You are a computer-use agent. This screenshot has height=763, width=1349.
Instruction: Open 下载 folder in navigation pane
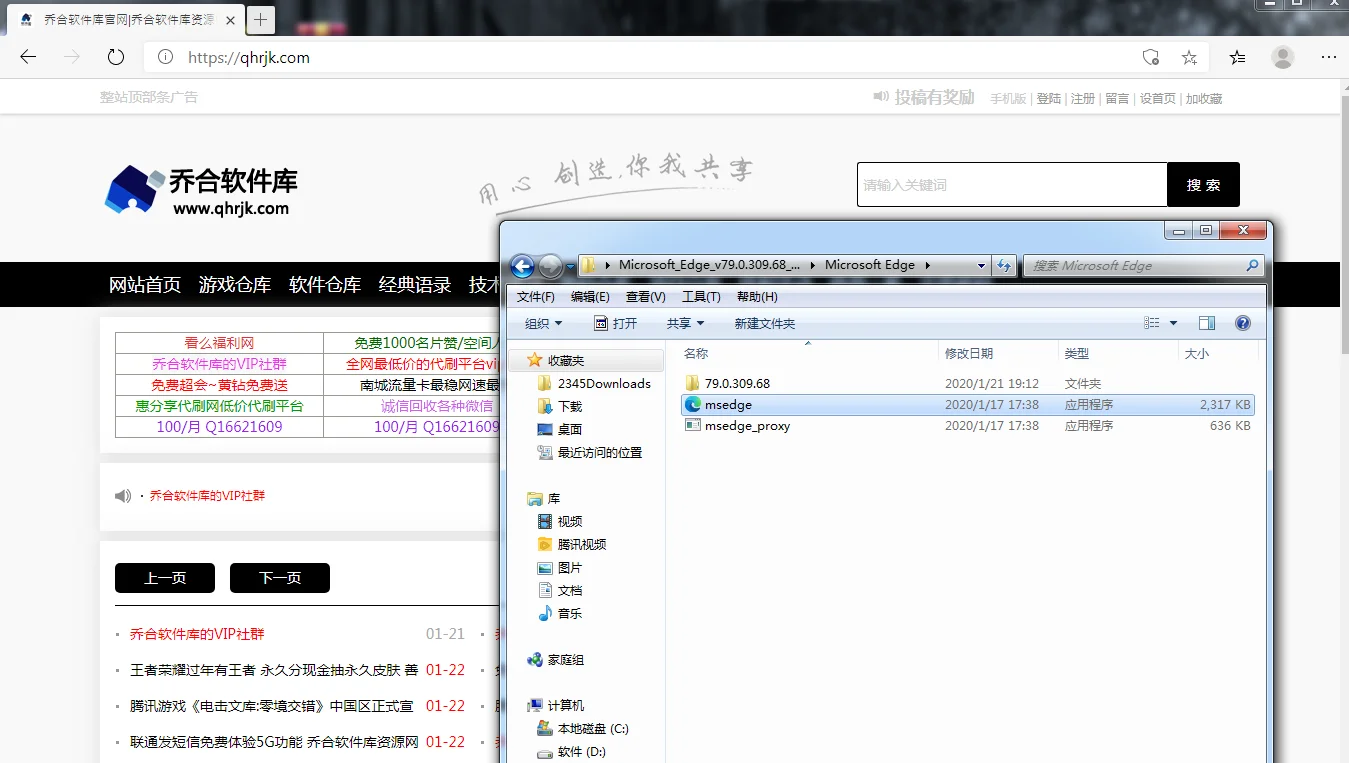point(560,406)
